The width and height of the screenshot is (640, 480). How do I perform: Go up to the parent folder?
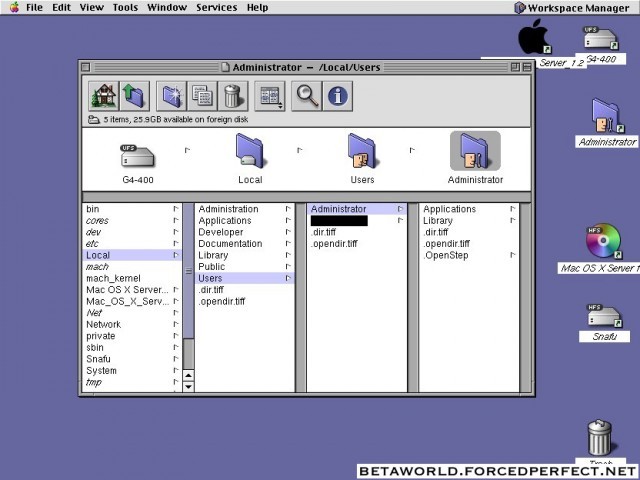[135, 96]
